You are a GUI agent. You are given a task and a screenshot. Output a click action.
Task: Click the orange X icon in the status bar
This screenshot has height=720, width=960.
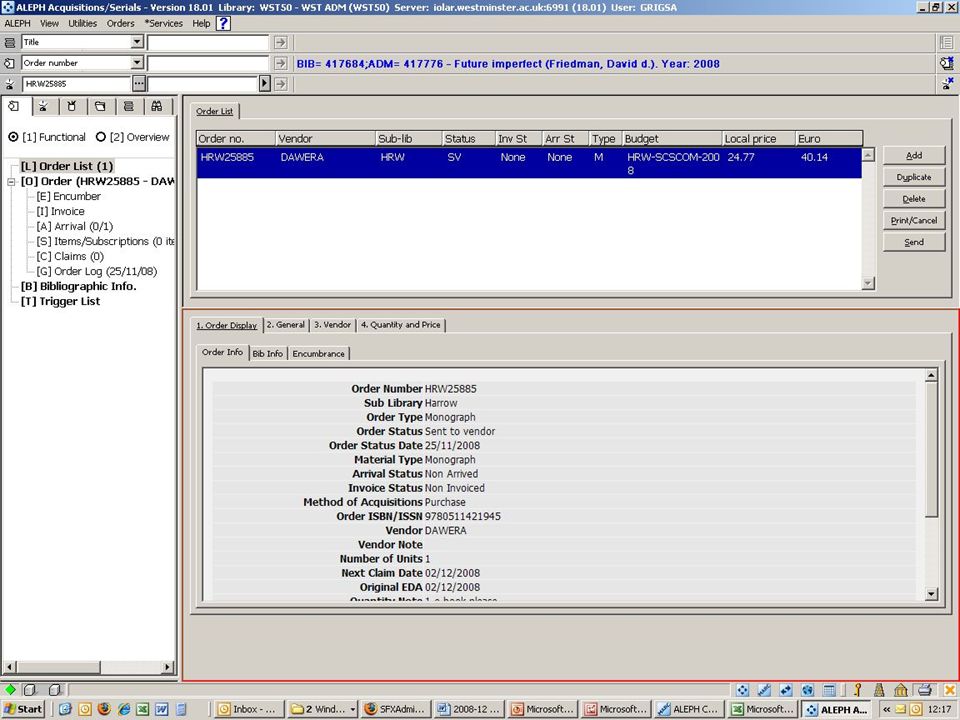point(949,690)
